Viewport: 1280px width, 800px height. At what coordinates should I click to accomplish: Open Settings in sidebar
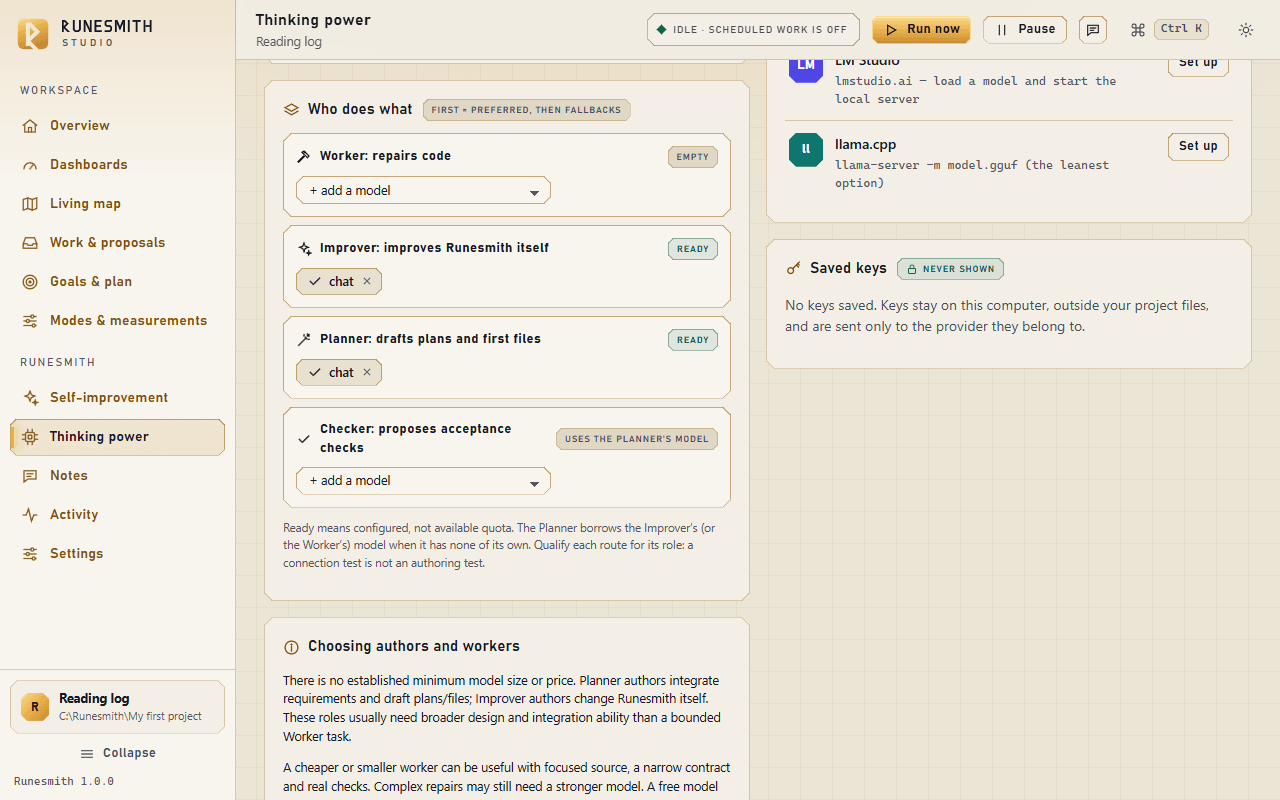117,554
